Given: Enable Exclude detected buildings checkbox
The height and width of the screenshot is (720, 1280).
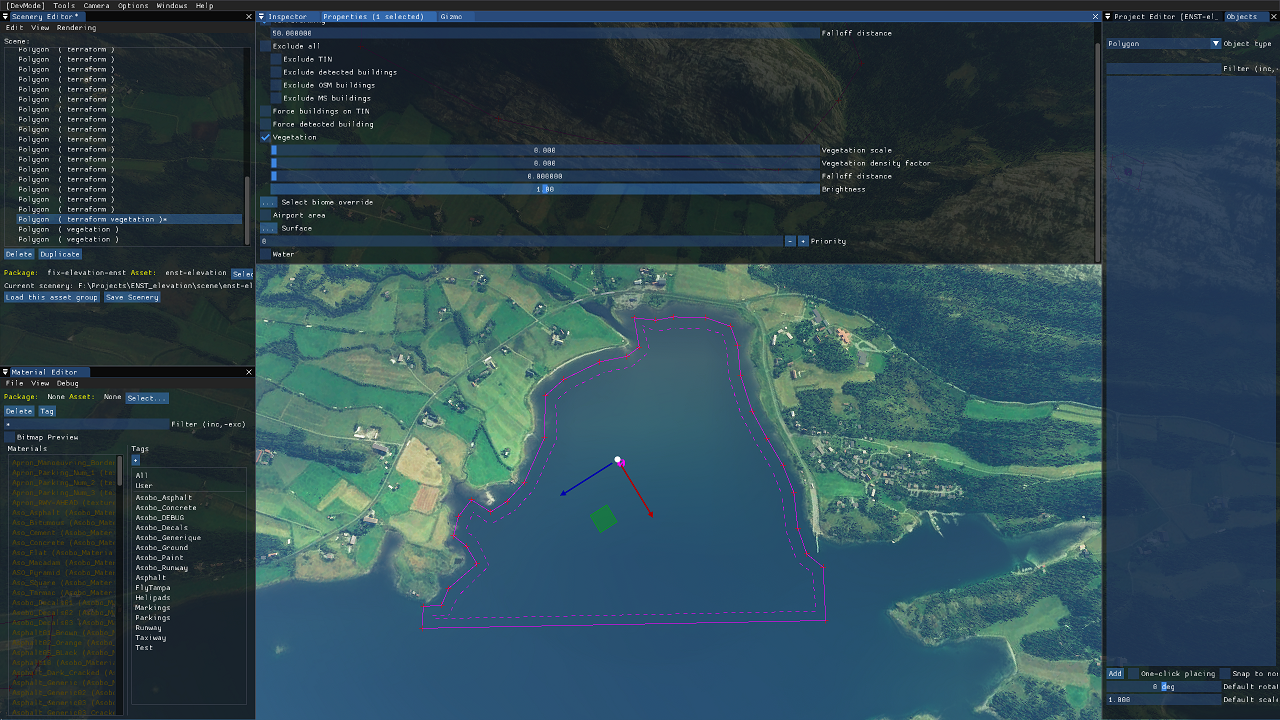Looking at the screenshot, I should 276,72.
